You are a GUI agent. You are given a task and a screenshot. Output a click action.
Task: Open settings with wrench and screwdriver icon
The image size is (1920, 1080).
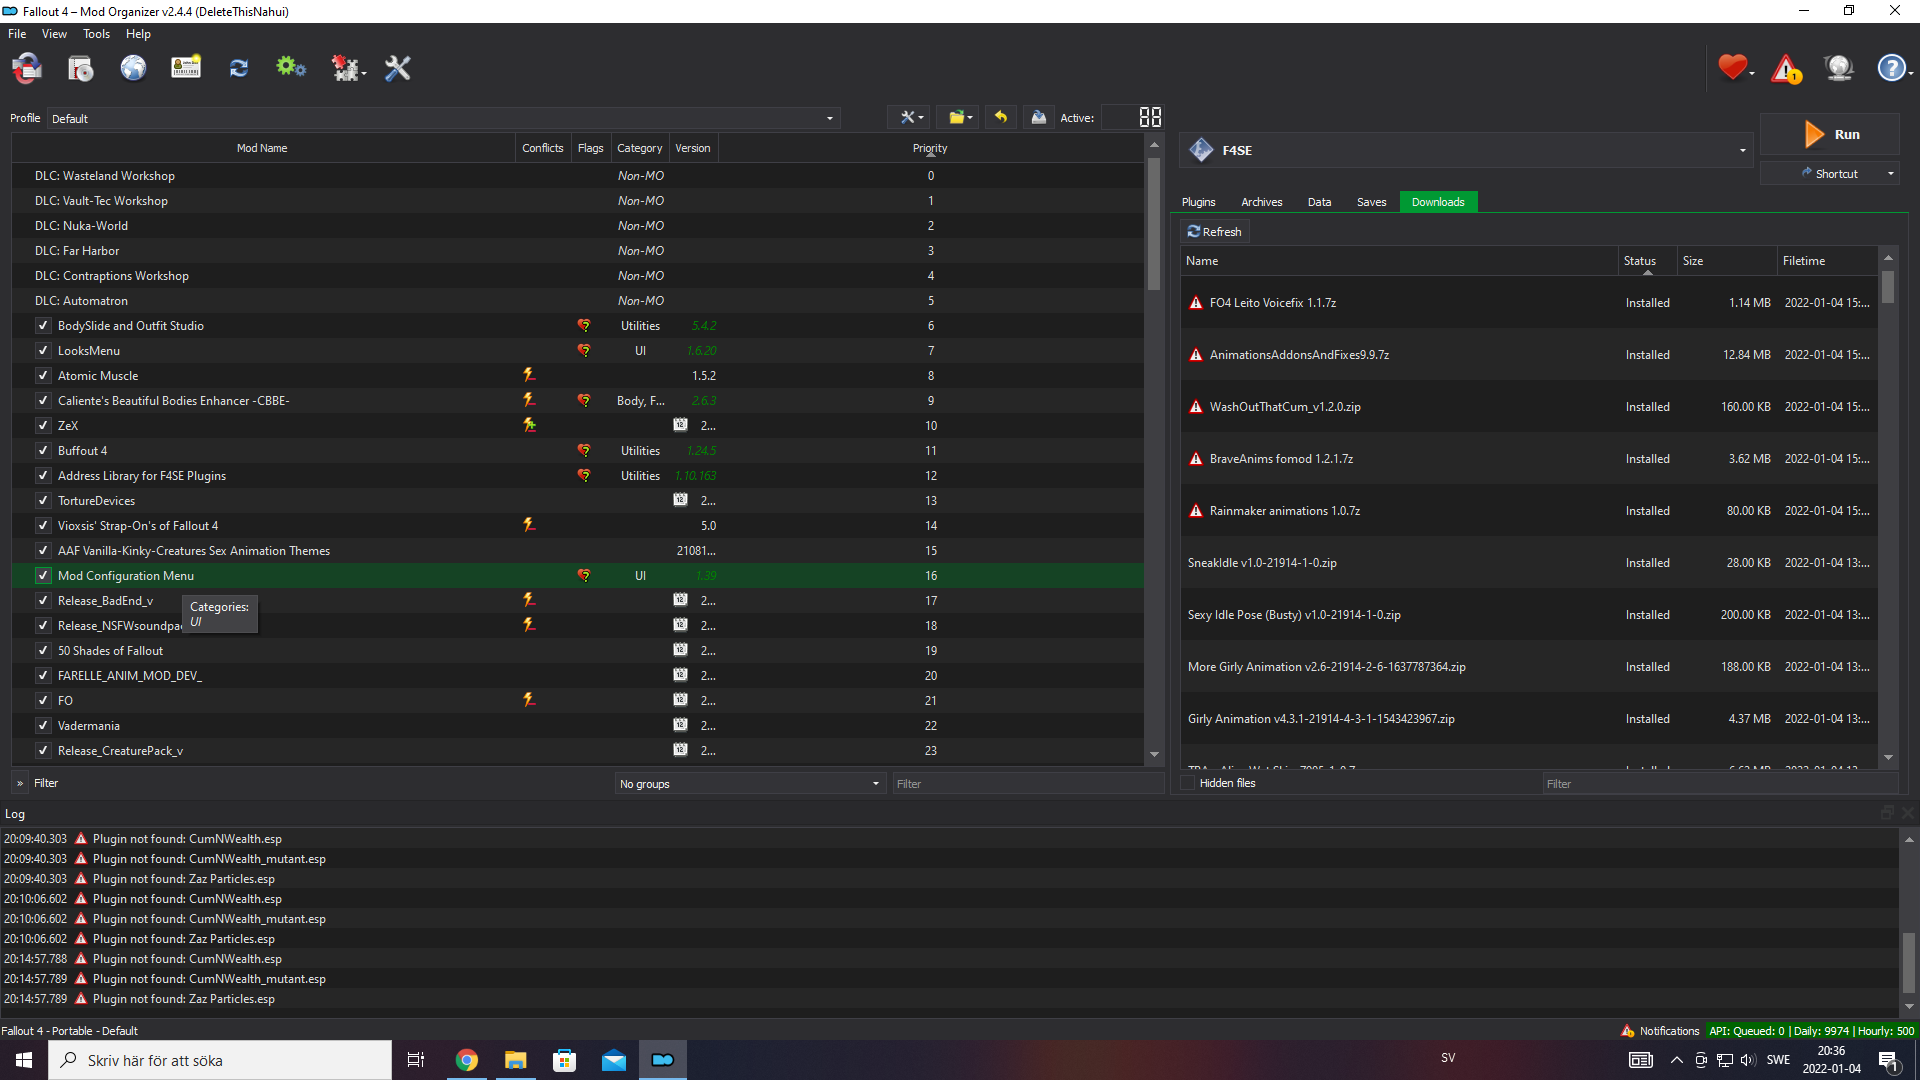click(398, 68)
